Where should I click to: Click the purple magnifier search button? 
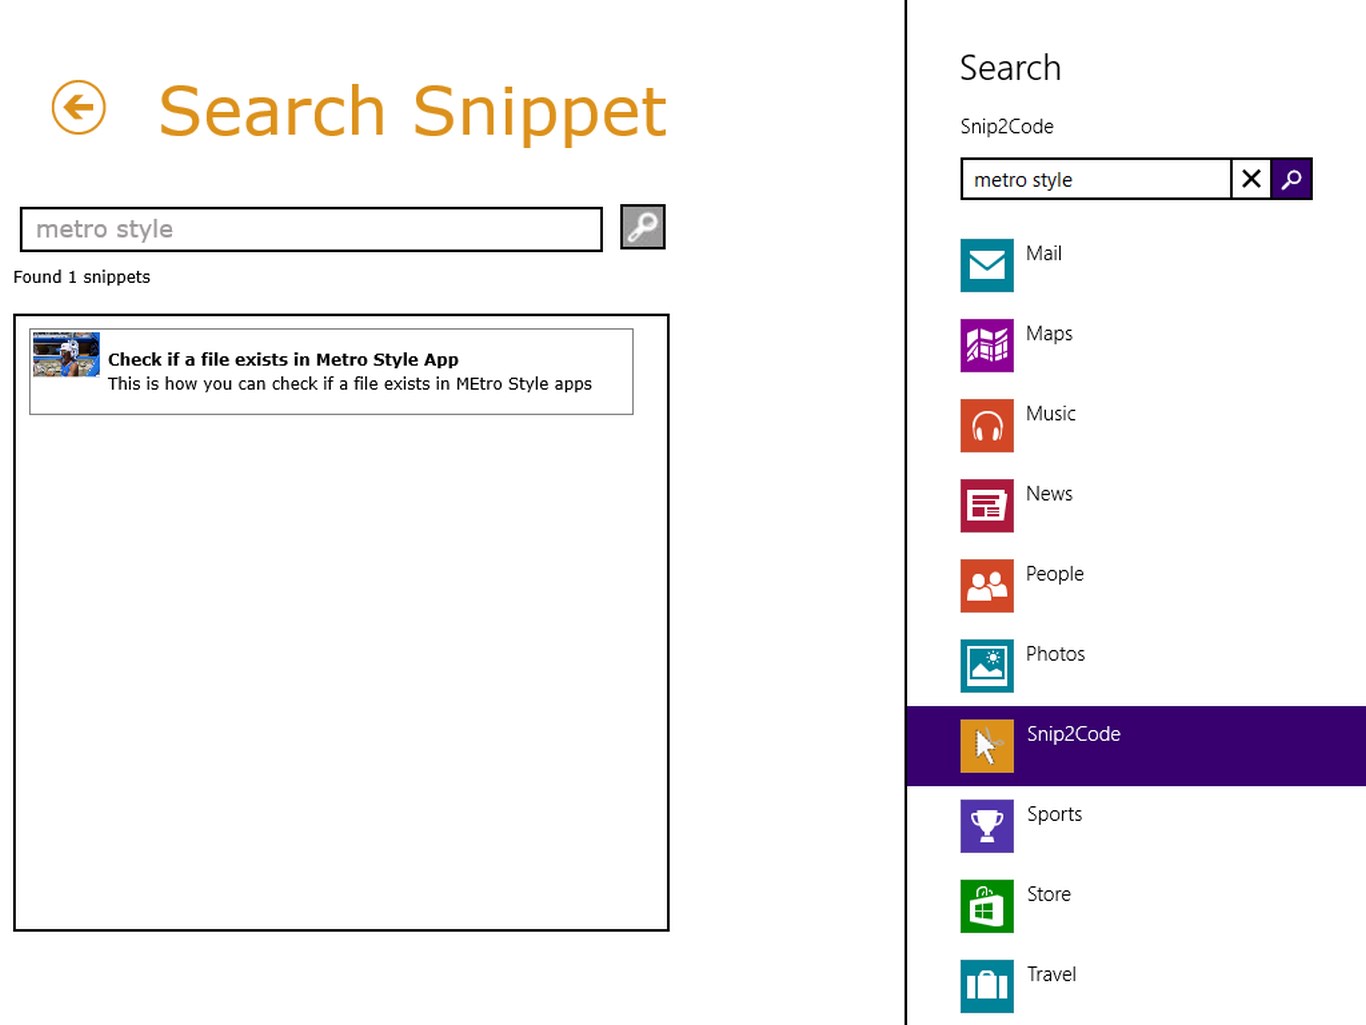(1291, 179)
